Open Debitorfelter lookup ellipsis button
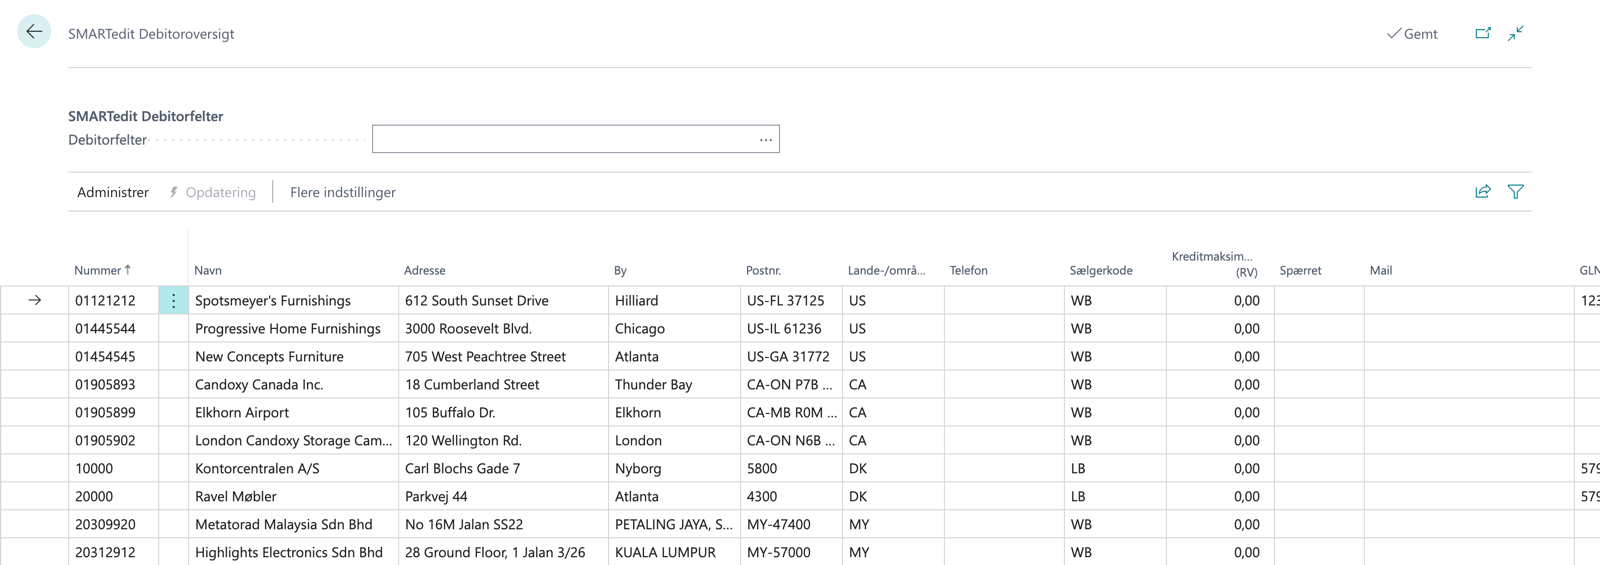This screenshot has height=565, width=1600. click(x=765, y=140)
